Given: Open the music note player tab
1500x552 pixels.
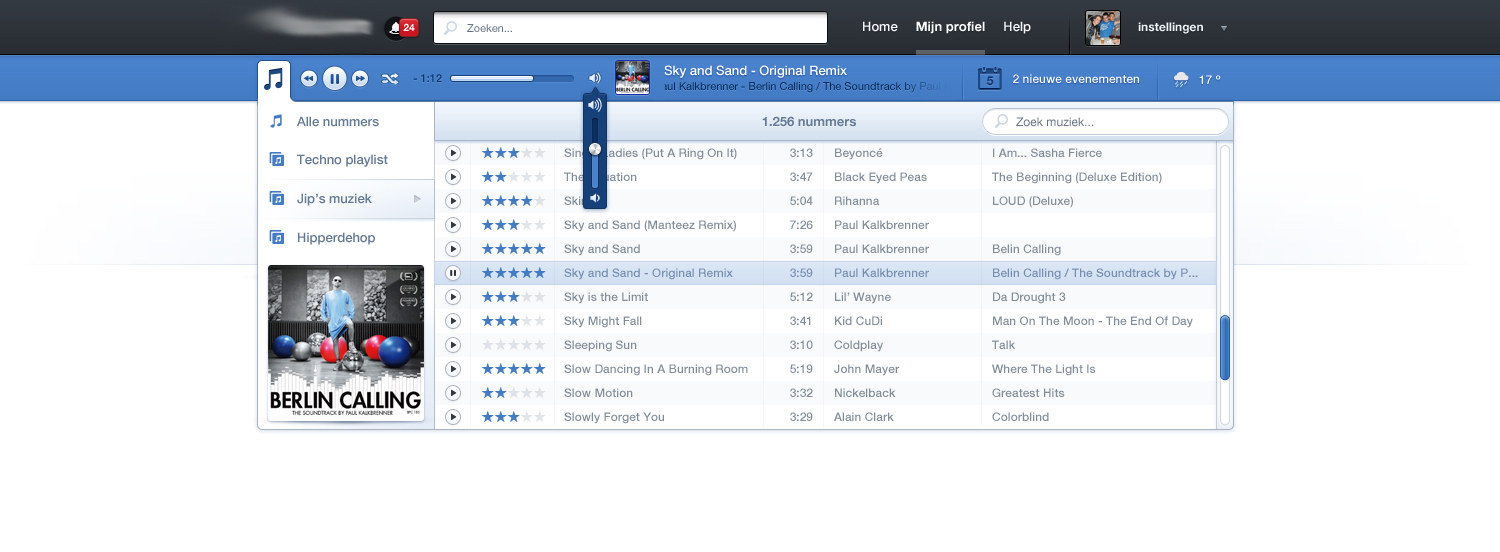Looking at the screenshot, I should [x=274, y=79].
